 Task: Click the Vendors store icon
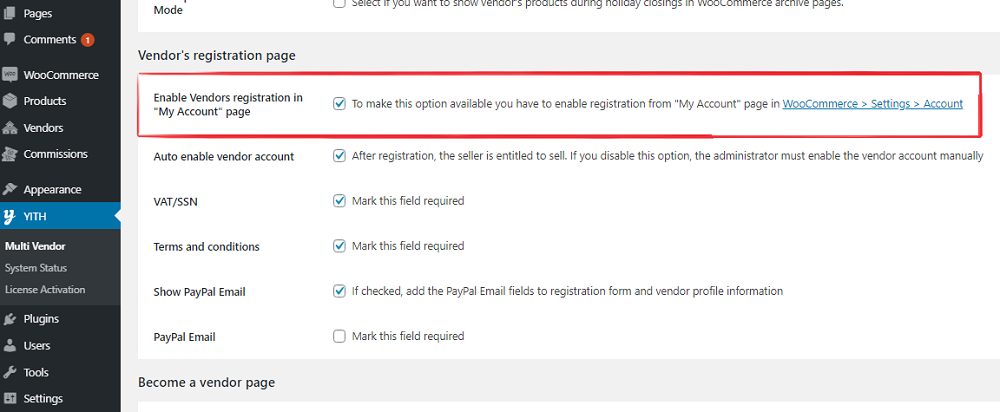tap(10, 128)
